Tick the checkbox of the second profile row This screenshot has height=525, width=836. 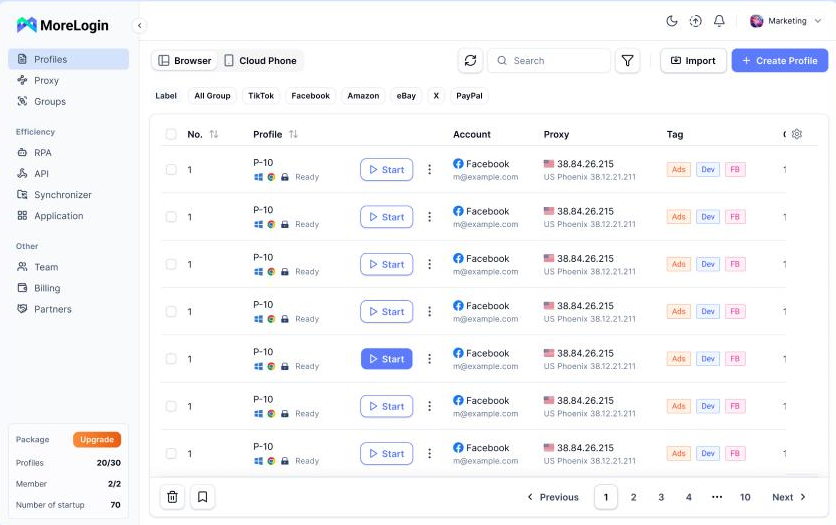171,217
